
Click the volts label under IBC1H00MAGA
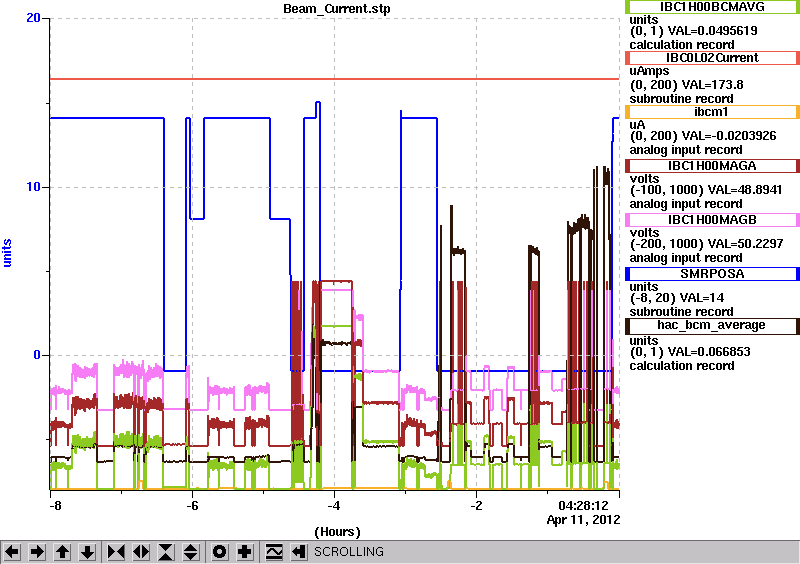click(644, 179)
